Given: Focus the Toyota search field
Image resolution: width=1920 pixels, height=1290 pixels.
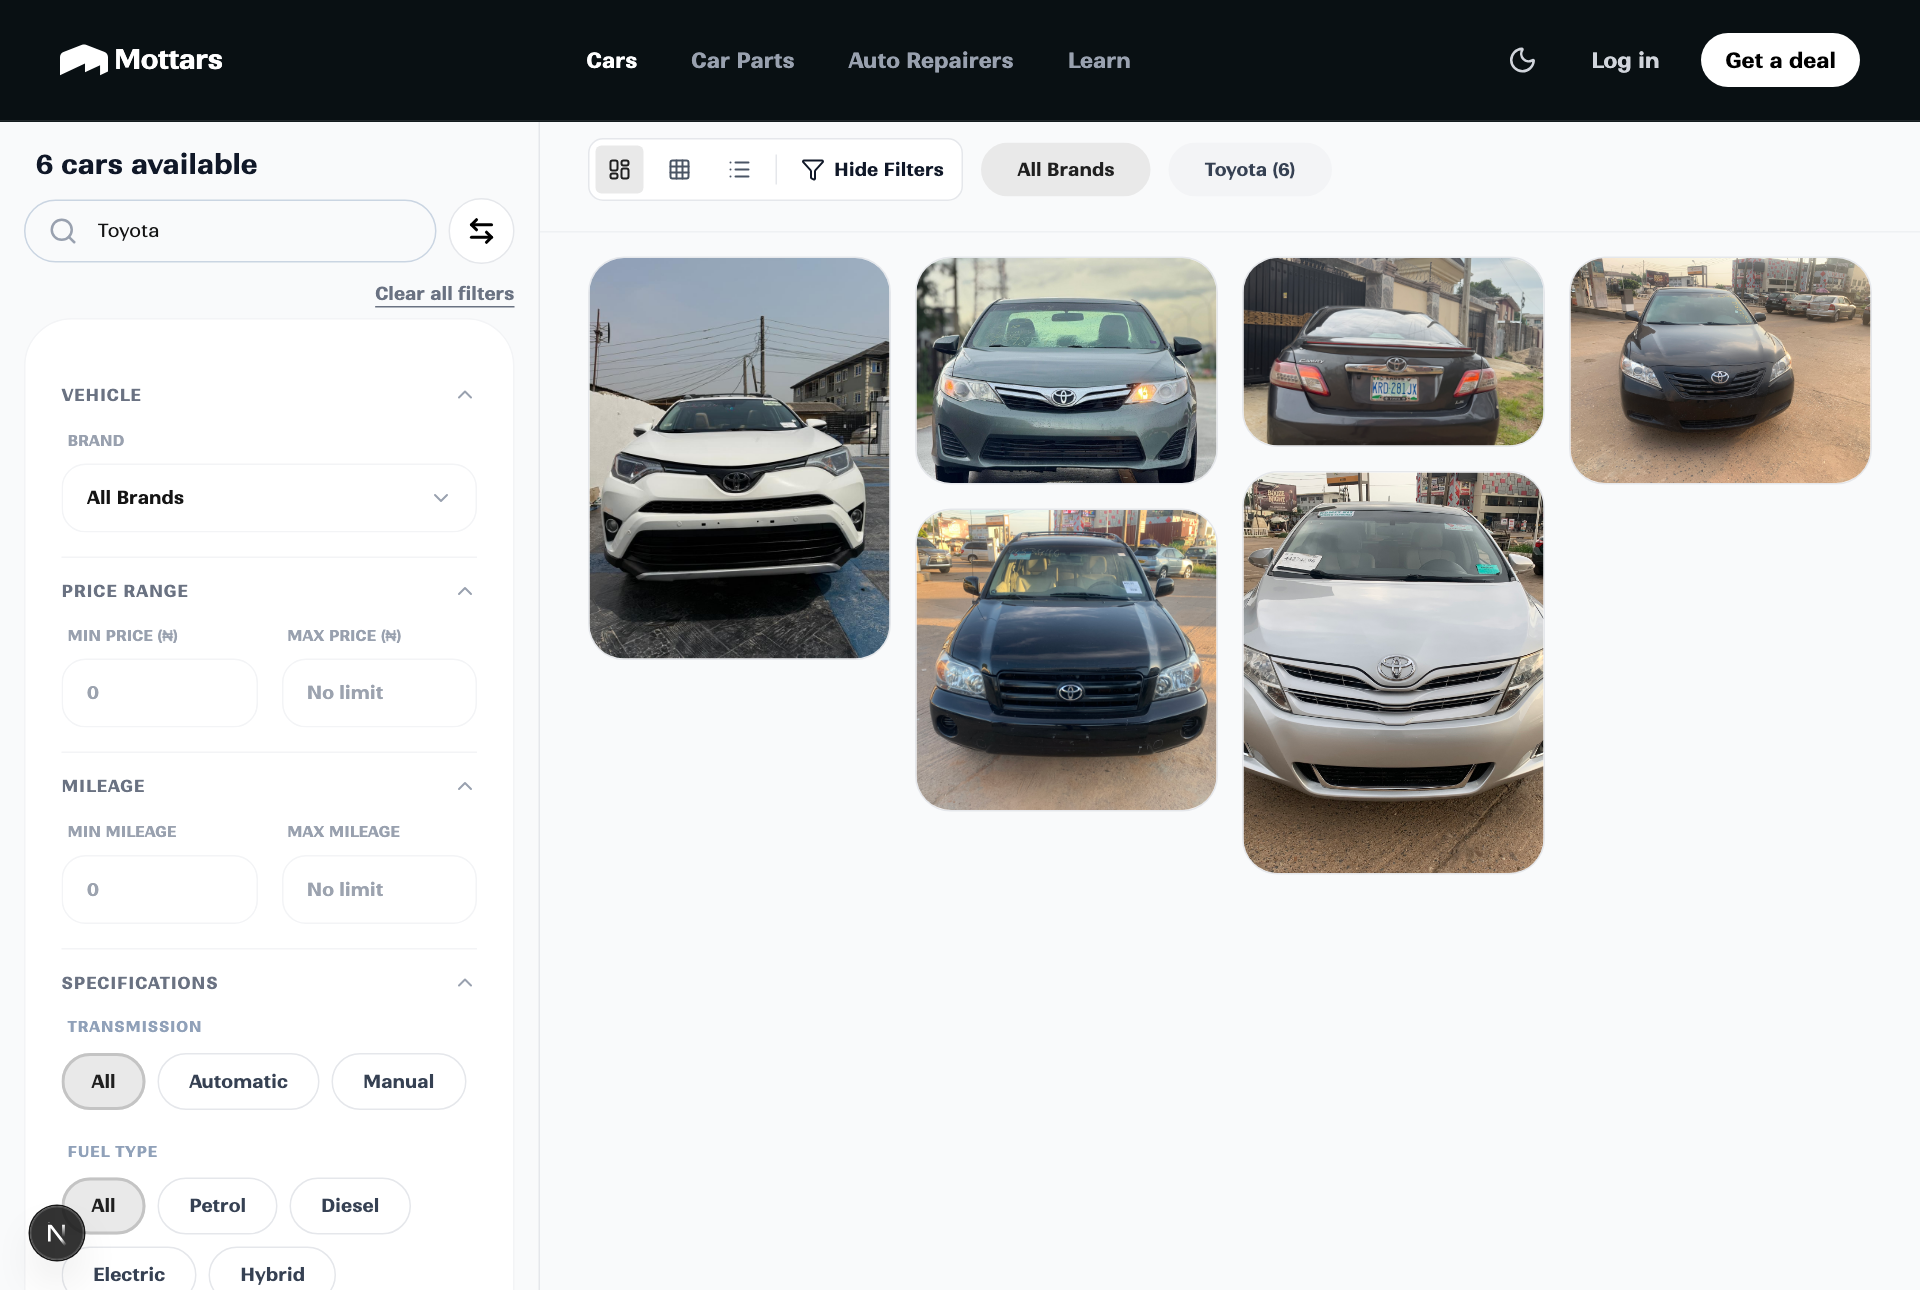Looking at the screenshot, I should pos(230,231).
